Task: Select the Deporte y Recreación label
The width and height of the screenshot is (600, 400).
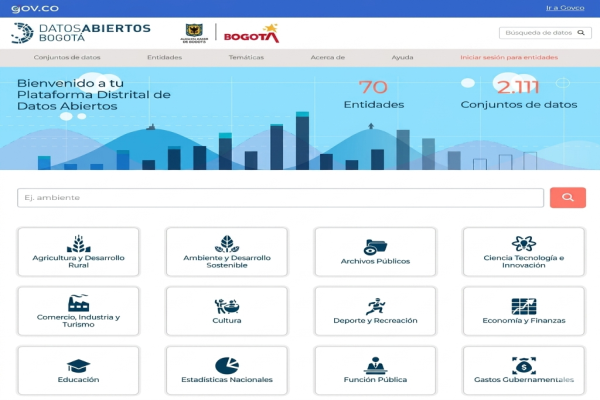Action: click(x=375, y=320)
